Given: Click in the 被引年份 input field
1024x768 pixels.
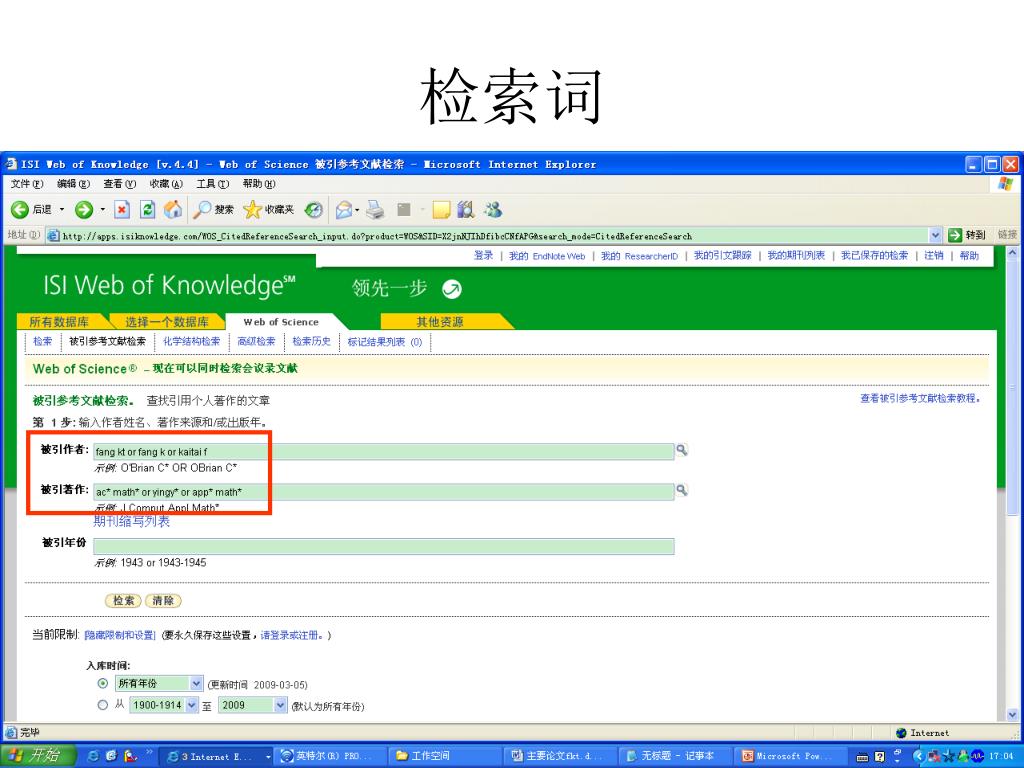Looking at the screenshot, I should point(383,547).
